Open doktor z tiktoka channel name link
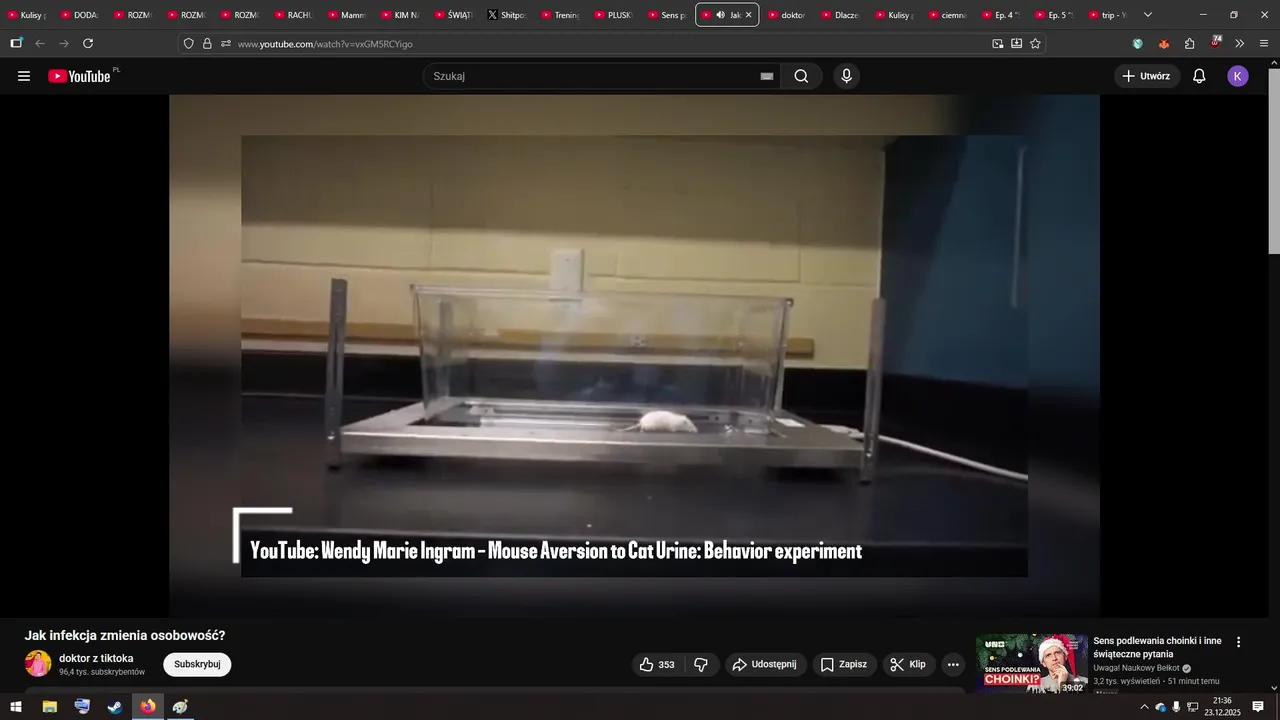 96,658
